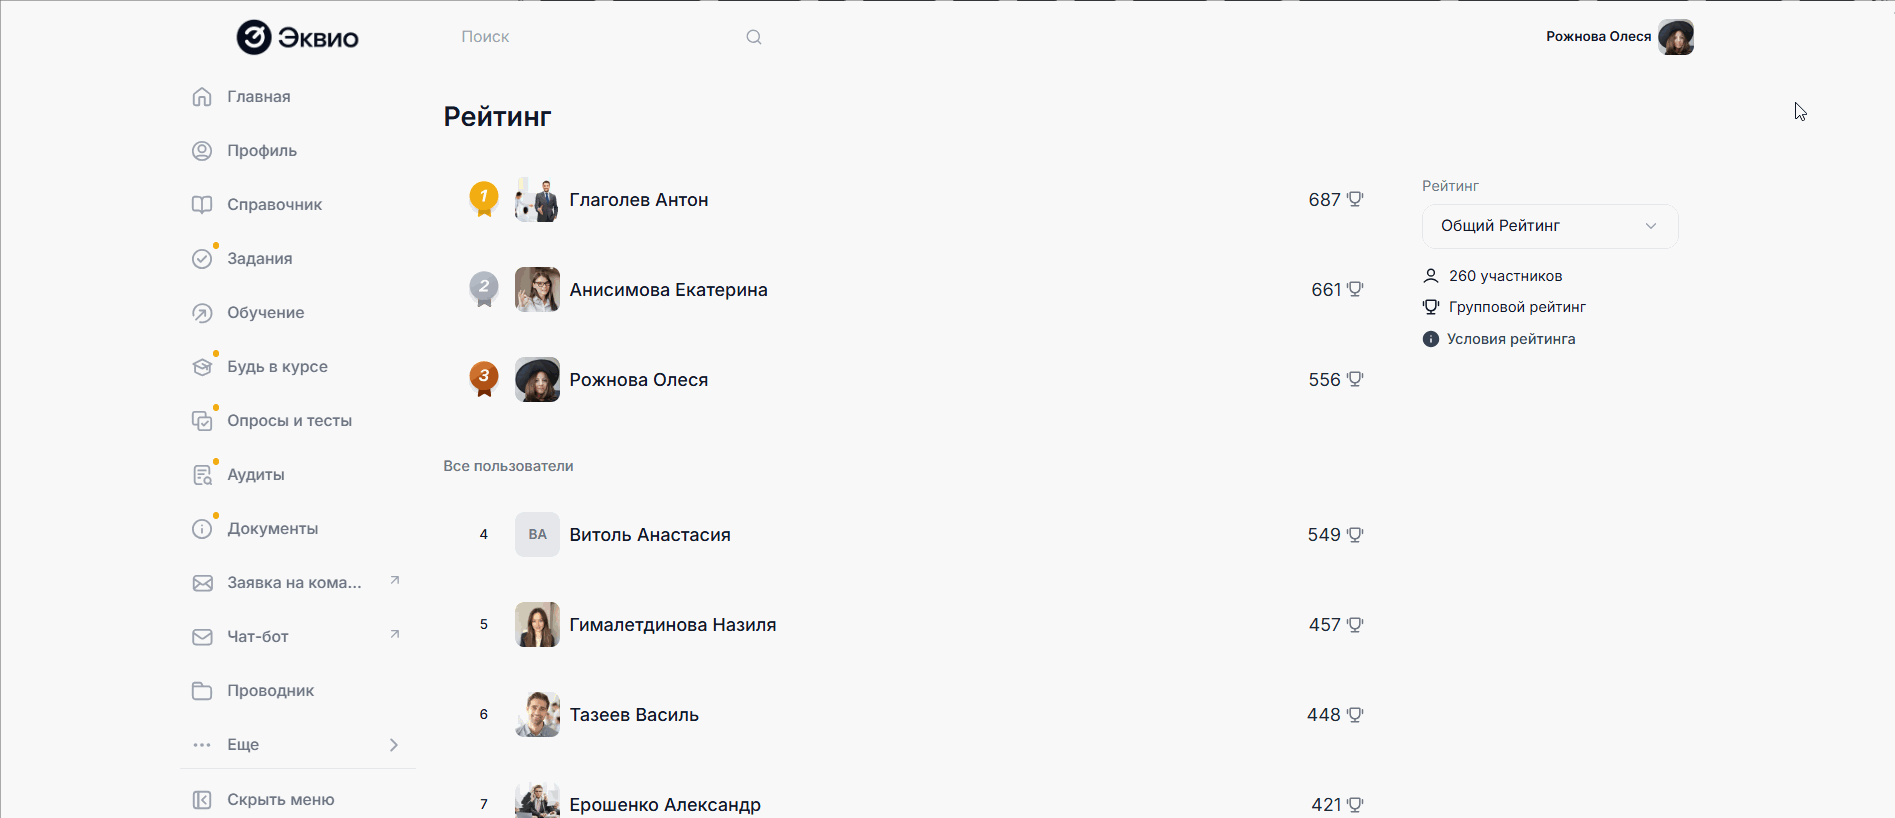The image size is (1895, 818).
Task: Click the info icon beside Условия рейтинга
Action: click(x=1431, y=339)
